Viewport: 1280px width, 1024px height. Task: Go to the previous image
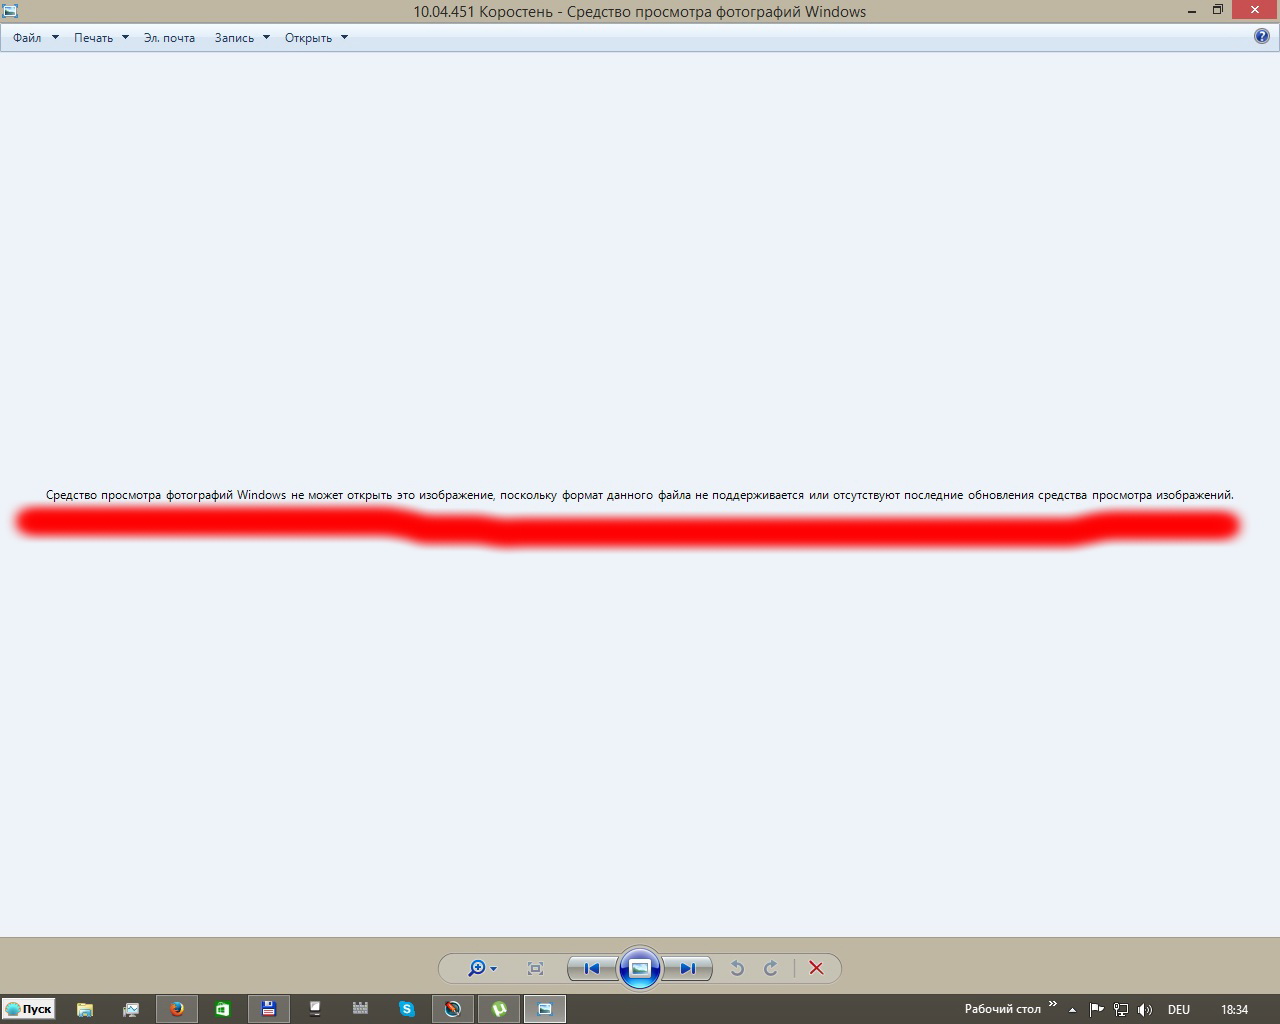click(591, 968)
